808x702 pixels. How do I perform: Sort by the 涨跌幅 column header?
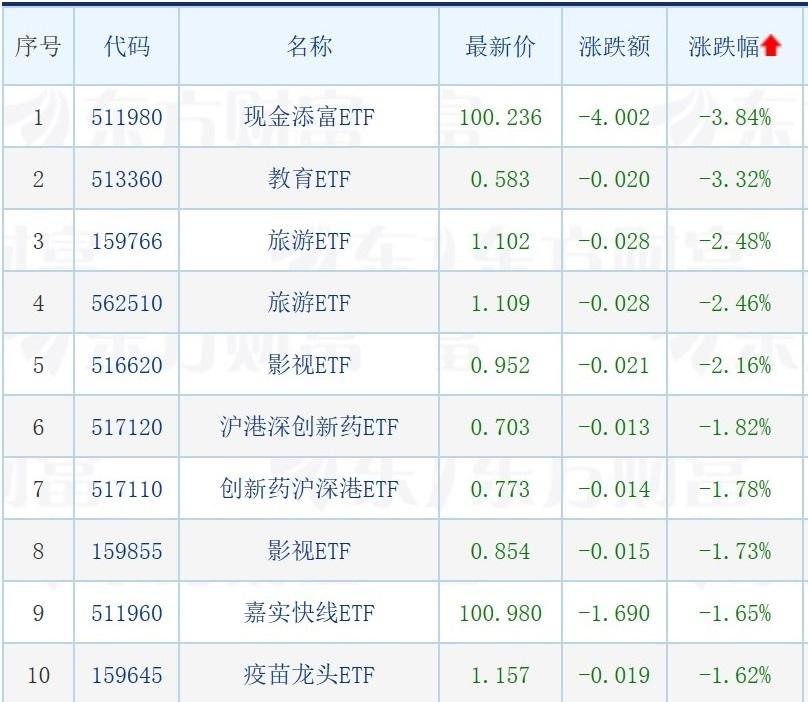(x=724, y=46)
